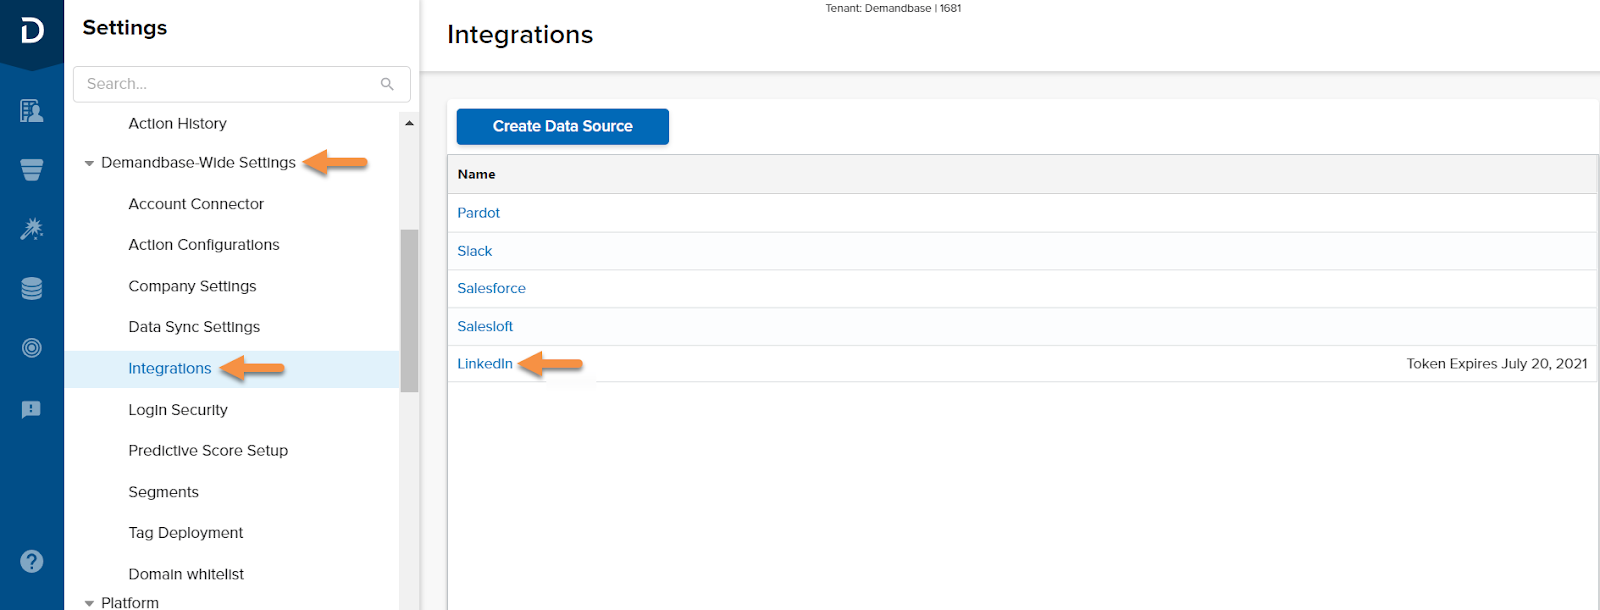Open Action Configurations settings

[204, 245]
